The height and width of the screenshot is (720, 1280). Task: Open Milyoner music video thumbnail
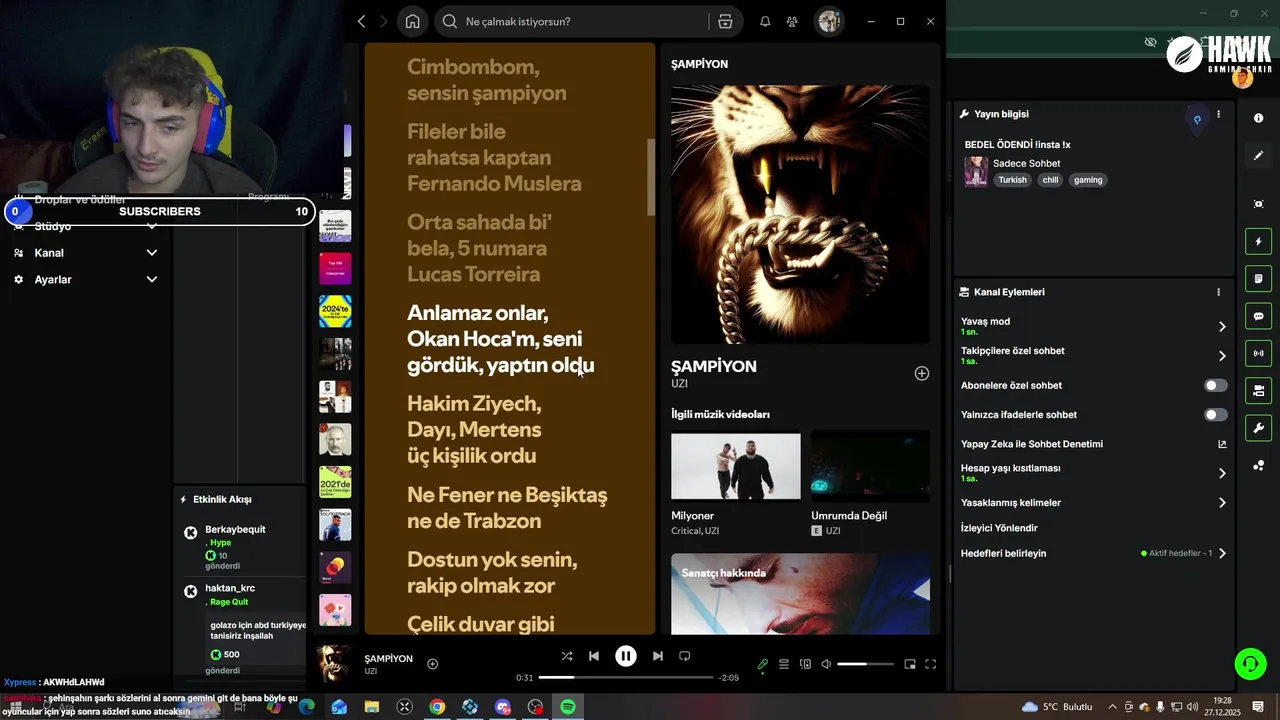pyautogui.click(x=736, y=466)
